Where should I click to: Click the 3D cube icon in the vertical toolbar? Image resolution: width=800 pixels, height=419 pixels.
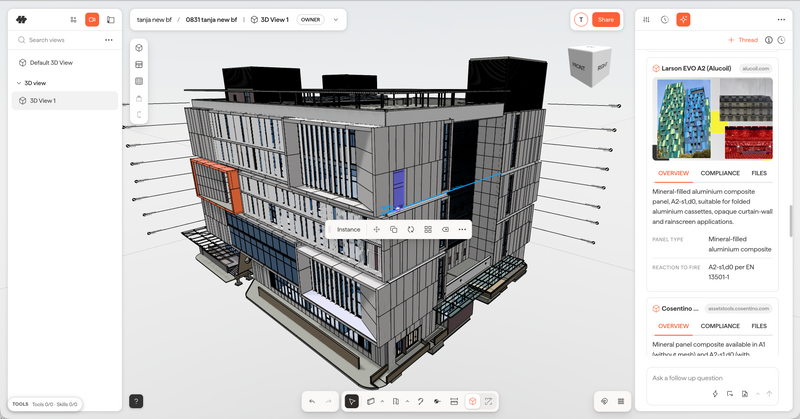(x=139, y=48)
